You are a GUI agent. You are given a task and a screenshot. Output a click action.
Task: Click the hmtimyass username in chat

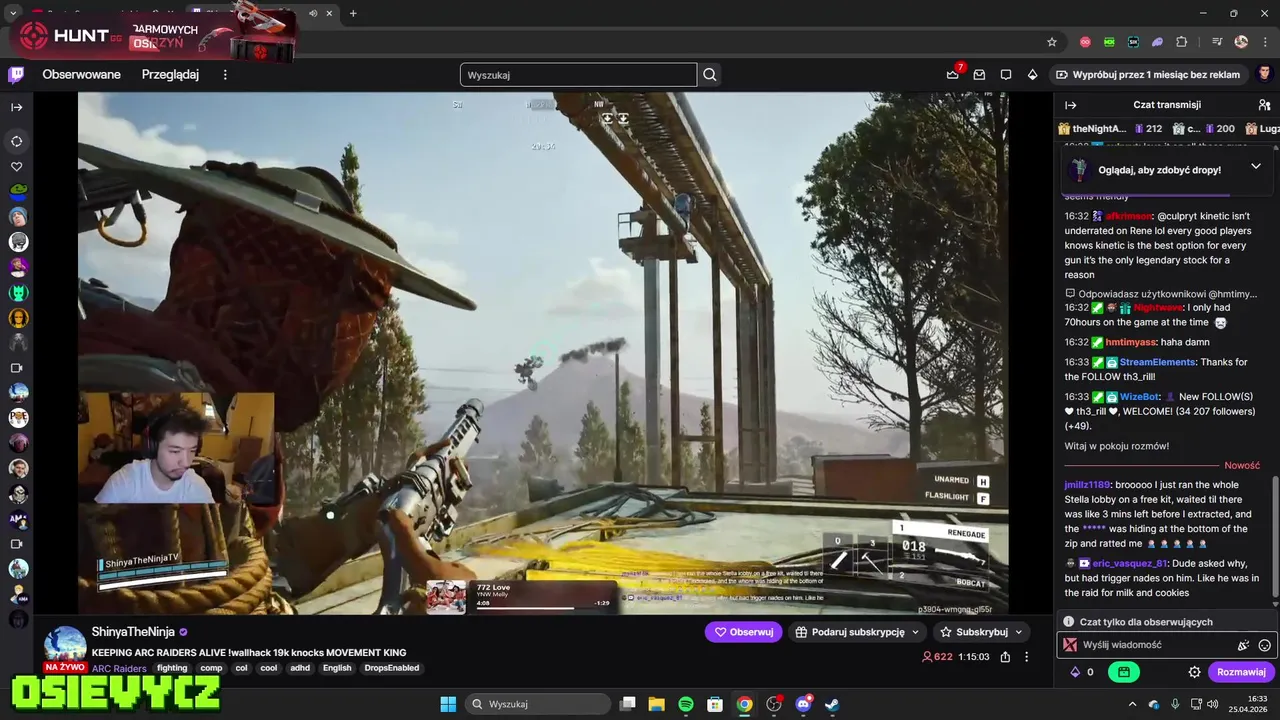[x=1131, y=342]
